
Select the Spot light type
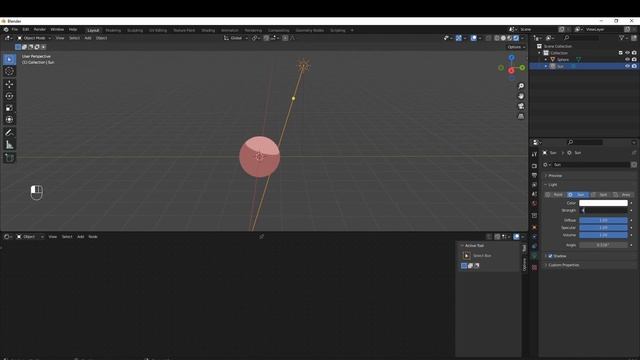point(600,195)
